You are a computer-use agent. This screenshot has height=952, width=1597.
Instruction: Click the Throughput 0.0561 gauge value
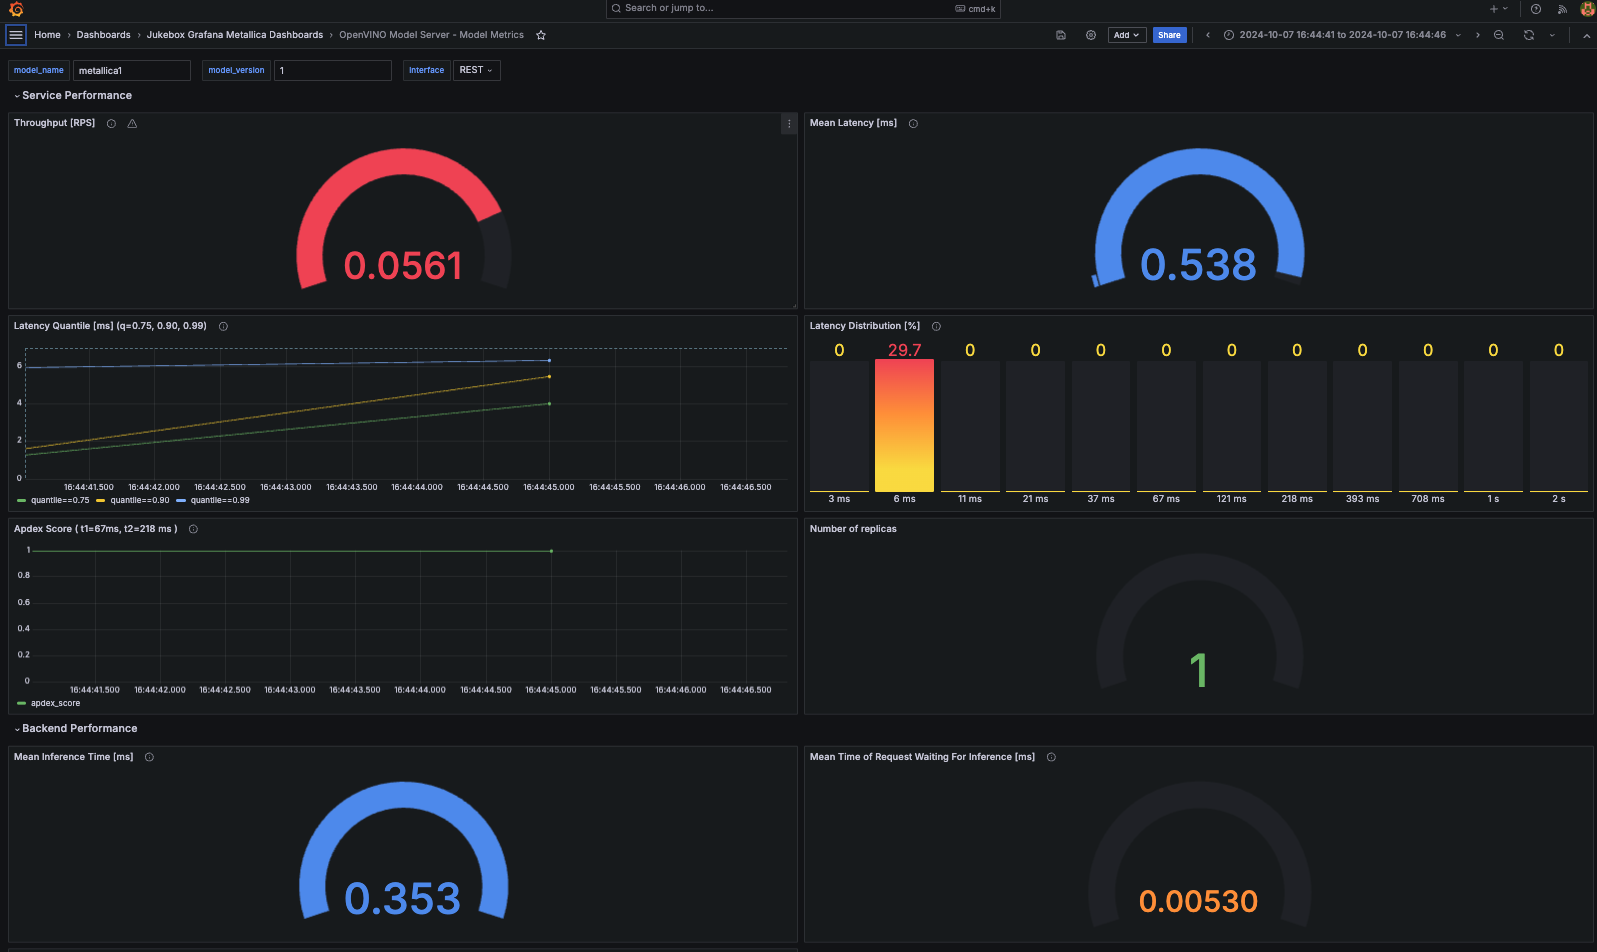tap(403, 266)
